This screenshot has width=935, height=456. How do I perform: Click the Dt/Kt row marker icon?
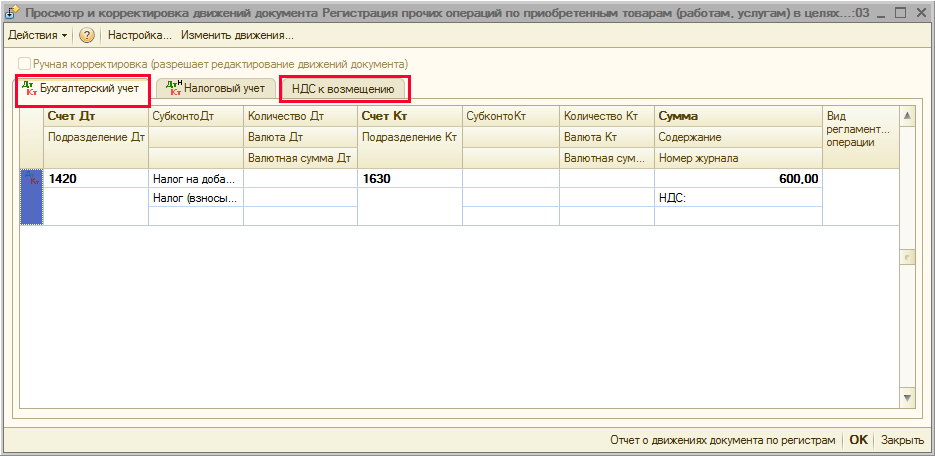[x=33, y=180]
